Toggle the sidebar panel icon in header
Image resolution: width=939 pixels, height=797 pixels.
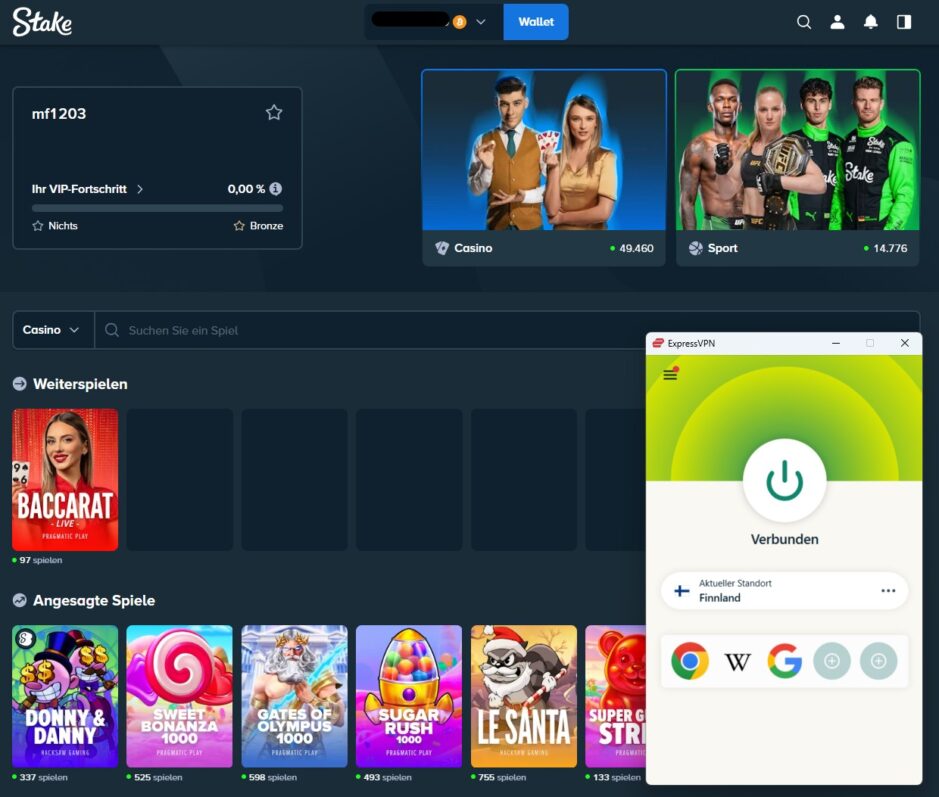(904, 22)
